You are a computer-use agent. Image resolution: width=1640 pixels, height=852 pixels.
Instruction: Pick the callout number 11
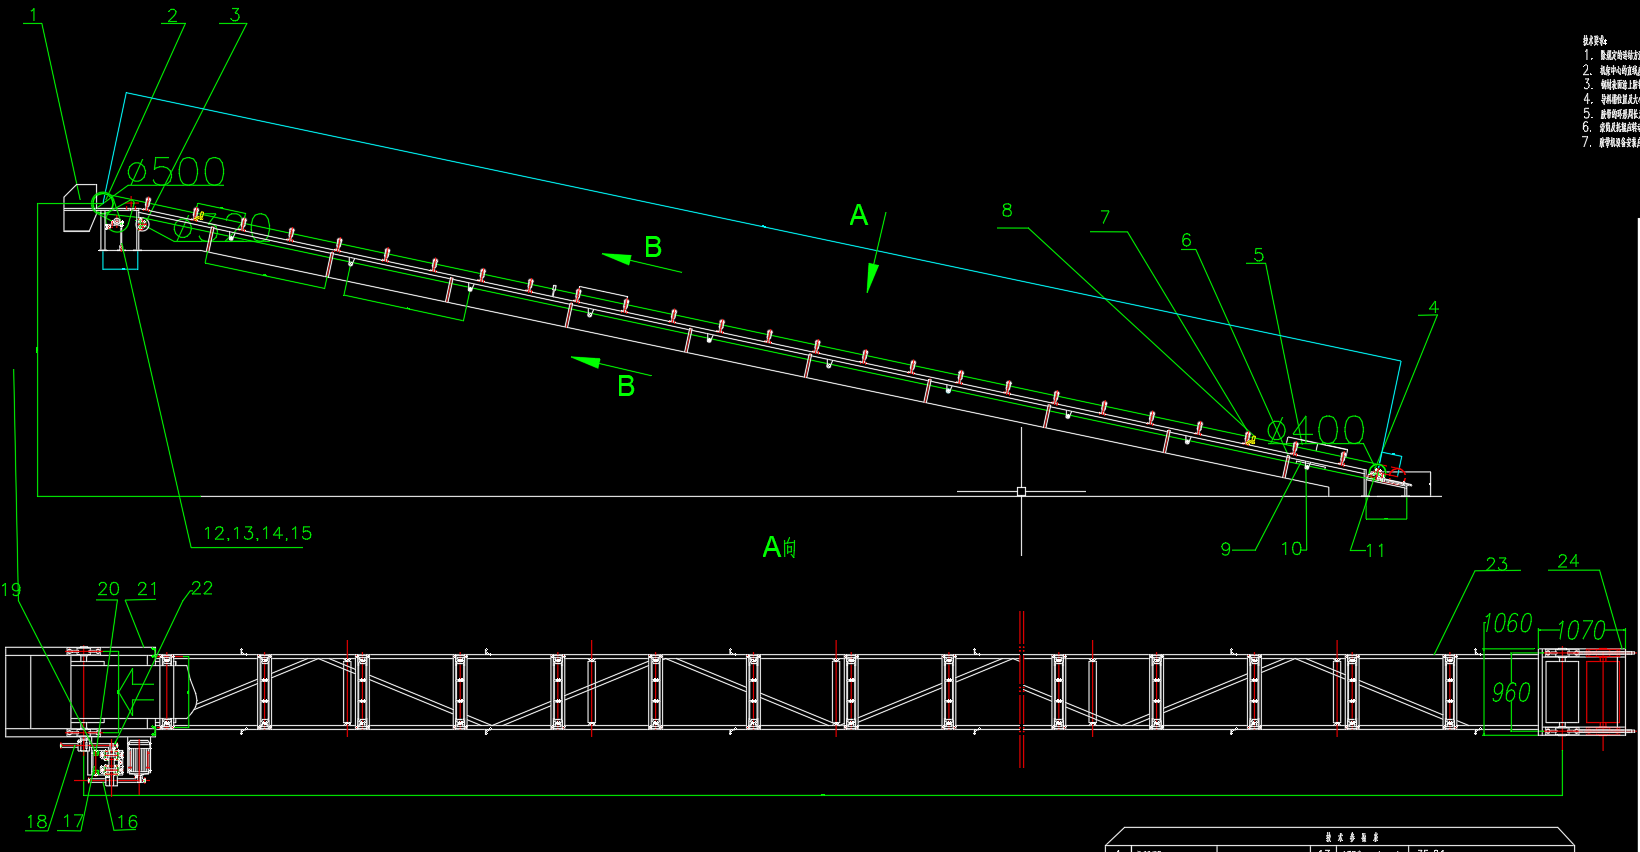[x=1375, y=550]
